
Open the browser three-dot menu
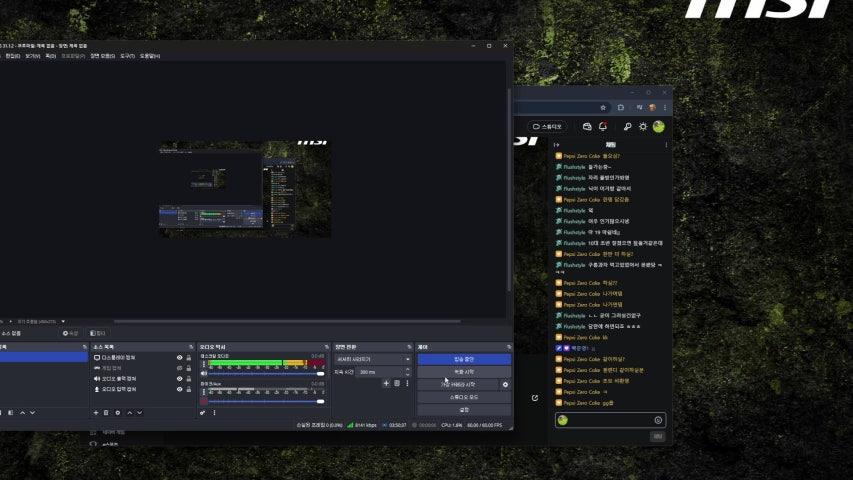pos(665,107)
